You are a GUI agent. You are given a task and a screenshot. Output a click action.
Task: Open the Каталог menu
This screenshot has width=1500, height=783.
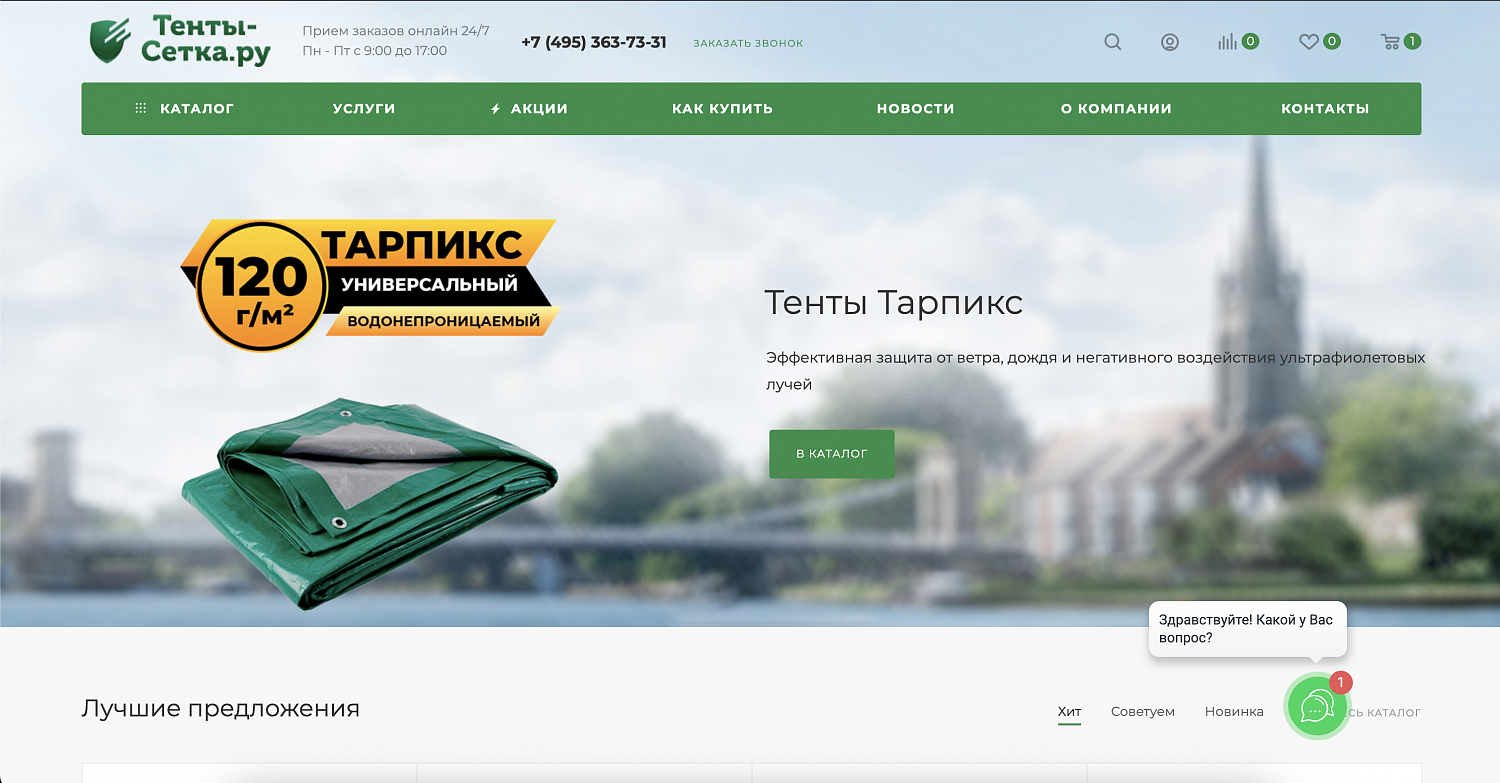tap(184, 109)
